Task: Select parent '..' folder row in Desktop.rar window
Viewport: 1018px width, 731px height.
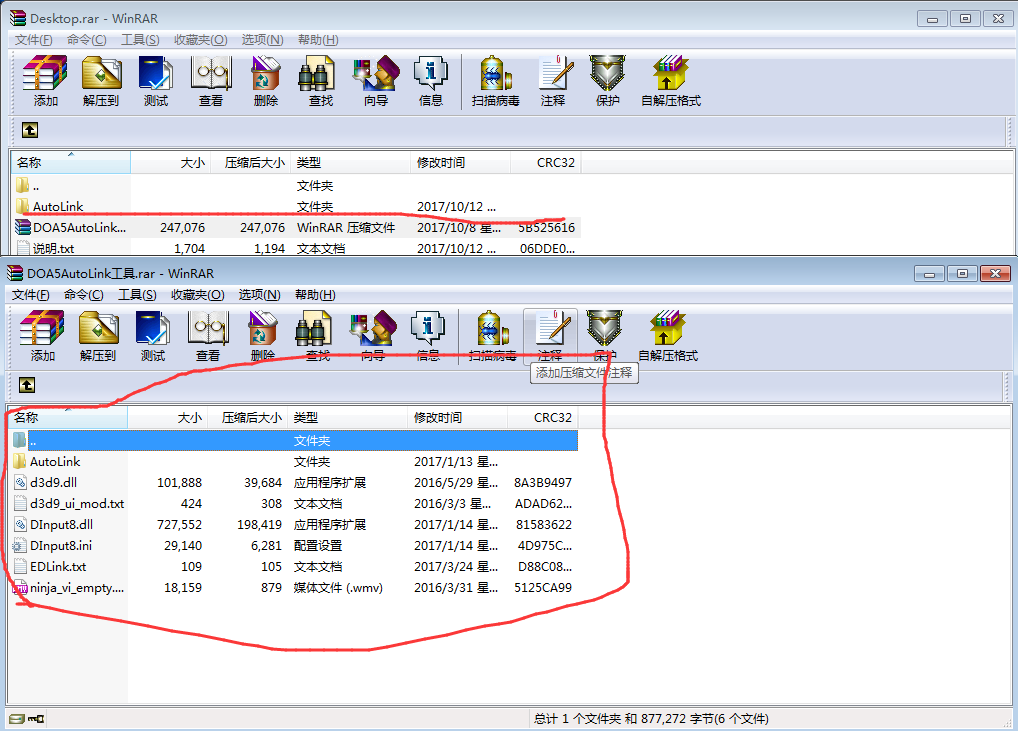Action: coord(295,186)
